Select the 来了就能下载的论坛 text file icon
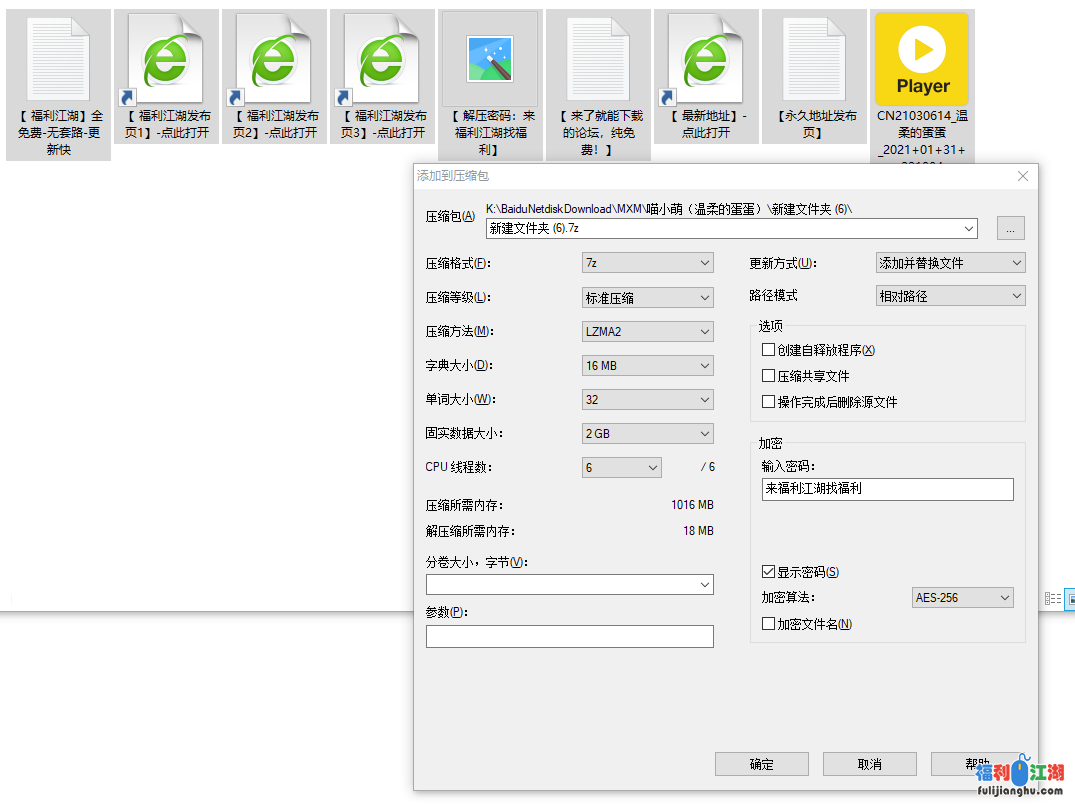Screen dimensions: 1075x806 tap(598, 60)
